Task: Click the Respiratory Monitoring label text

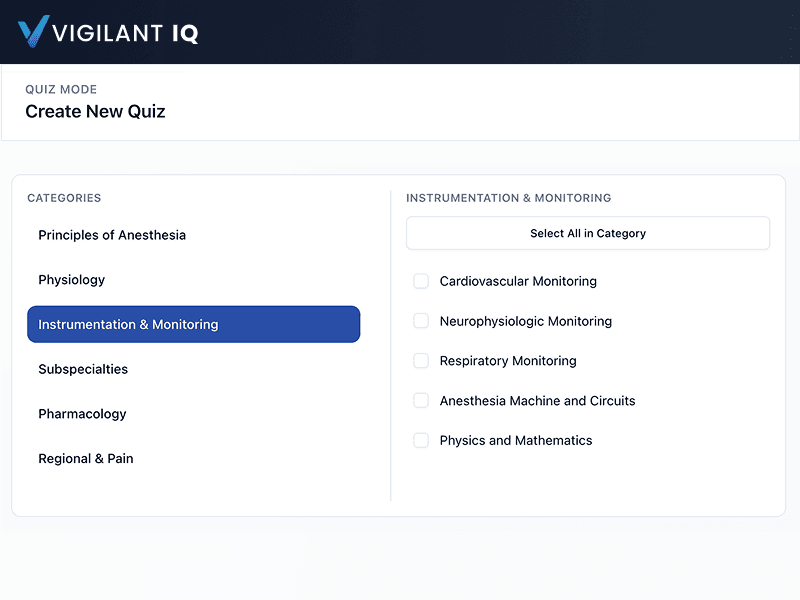Action: (x=508, y=361)
